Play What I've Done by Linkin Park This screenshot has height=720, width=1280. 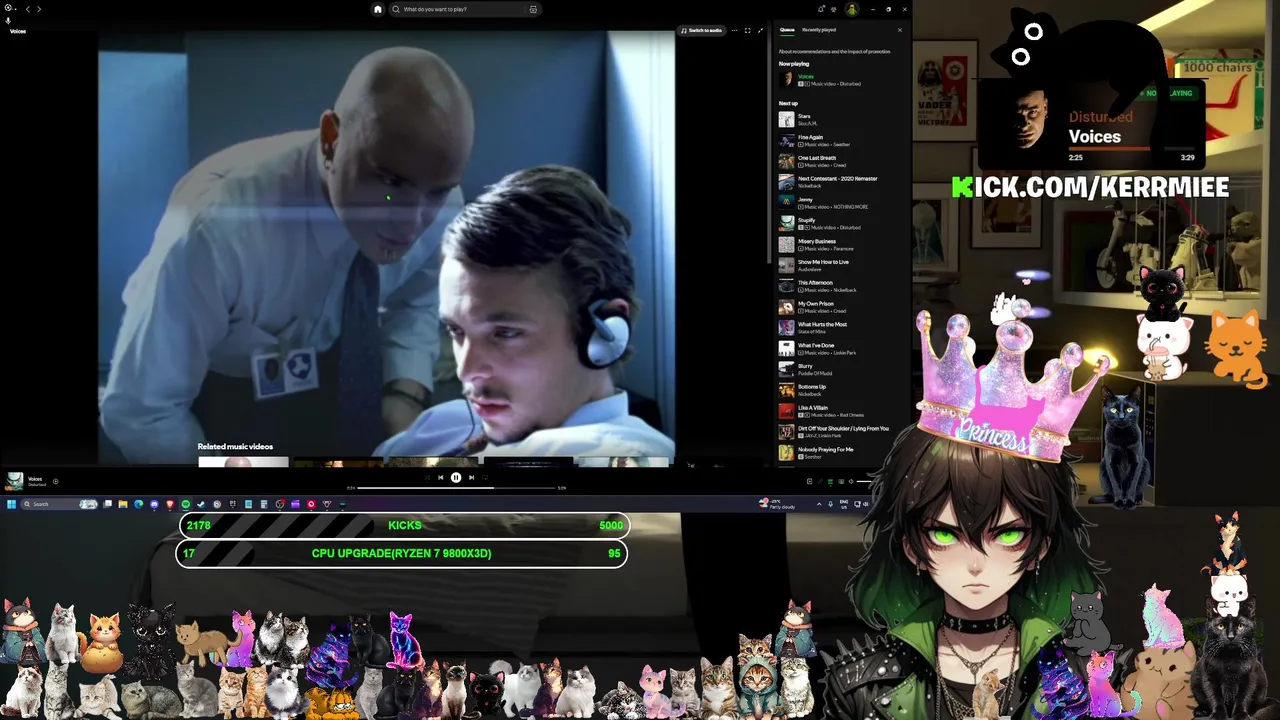tap(842, 349)
